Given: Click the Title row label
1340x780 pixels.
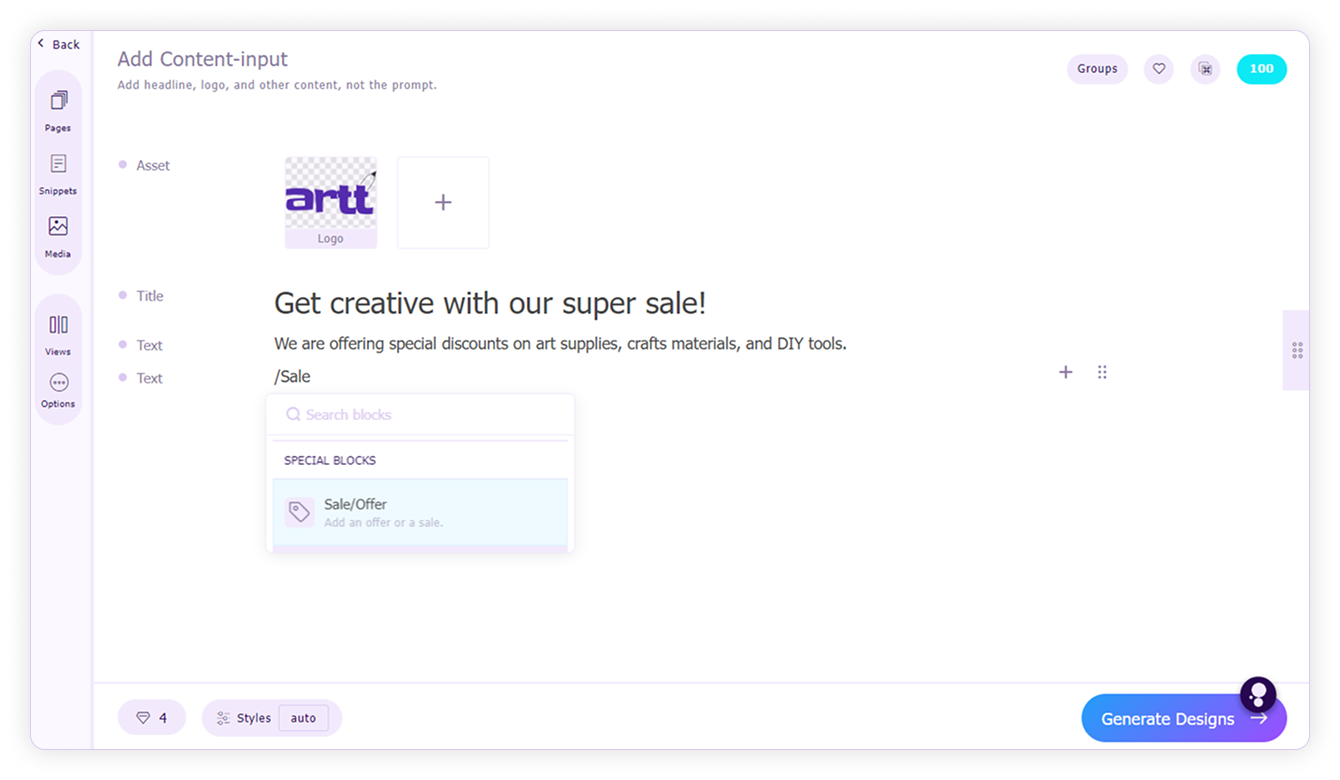Looking at the screenshot, I should pos(150,296).
